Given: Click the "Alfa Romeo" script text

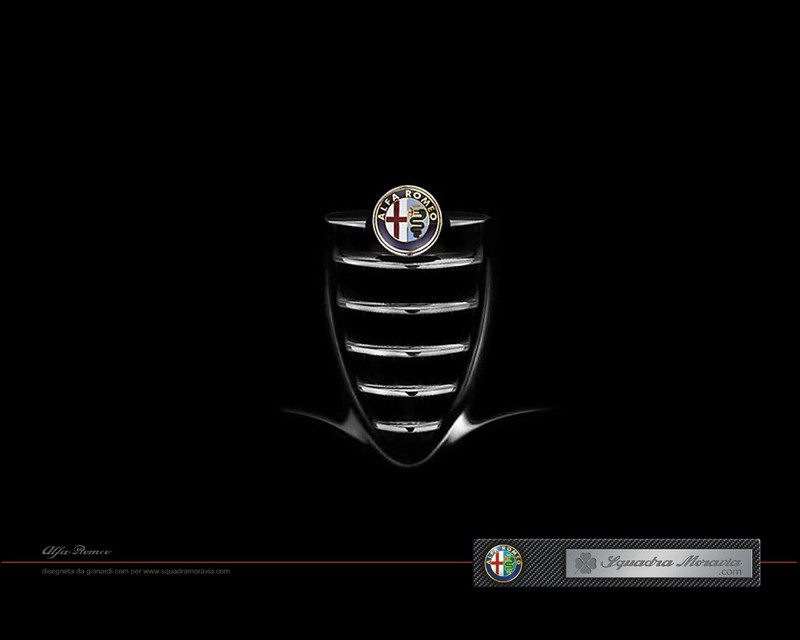Looking at the screenshot, I should pos(77,551).
